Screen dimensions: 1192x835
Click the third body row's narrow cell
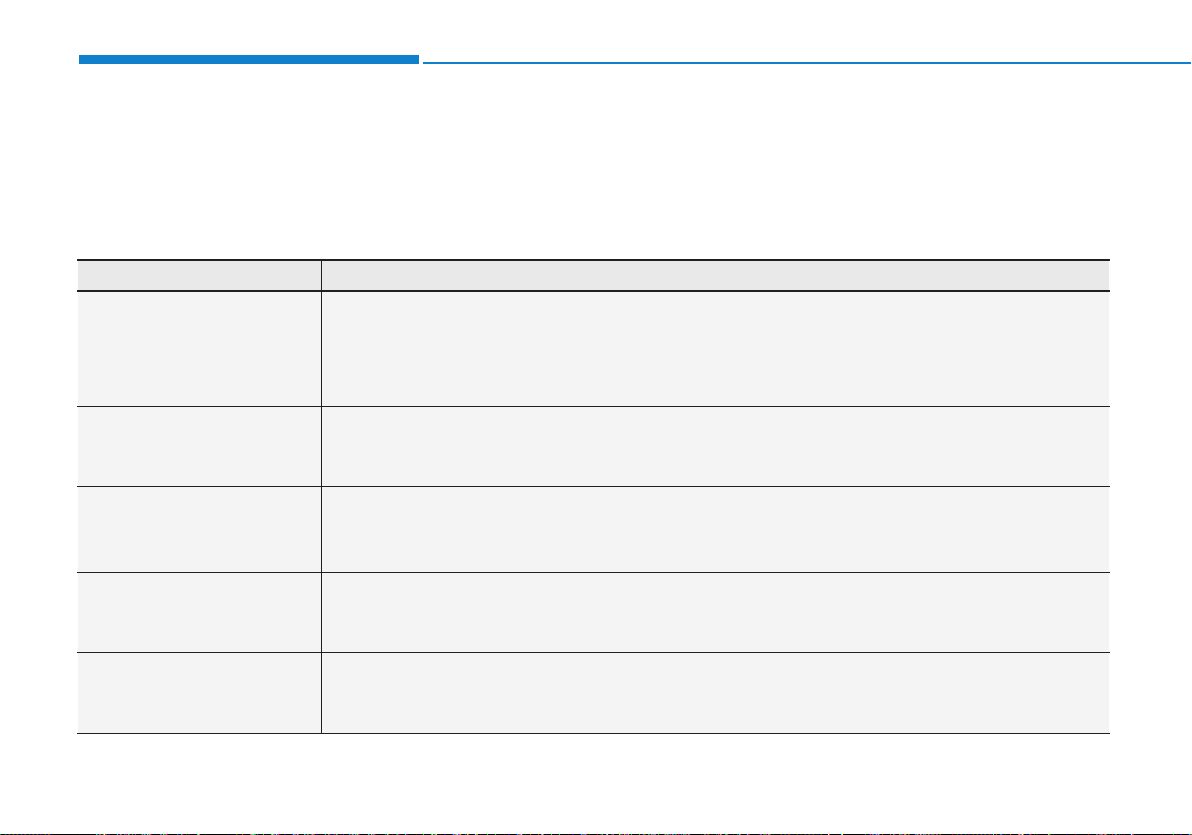199,529
